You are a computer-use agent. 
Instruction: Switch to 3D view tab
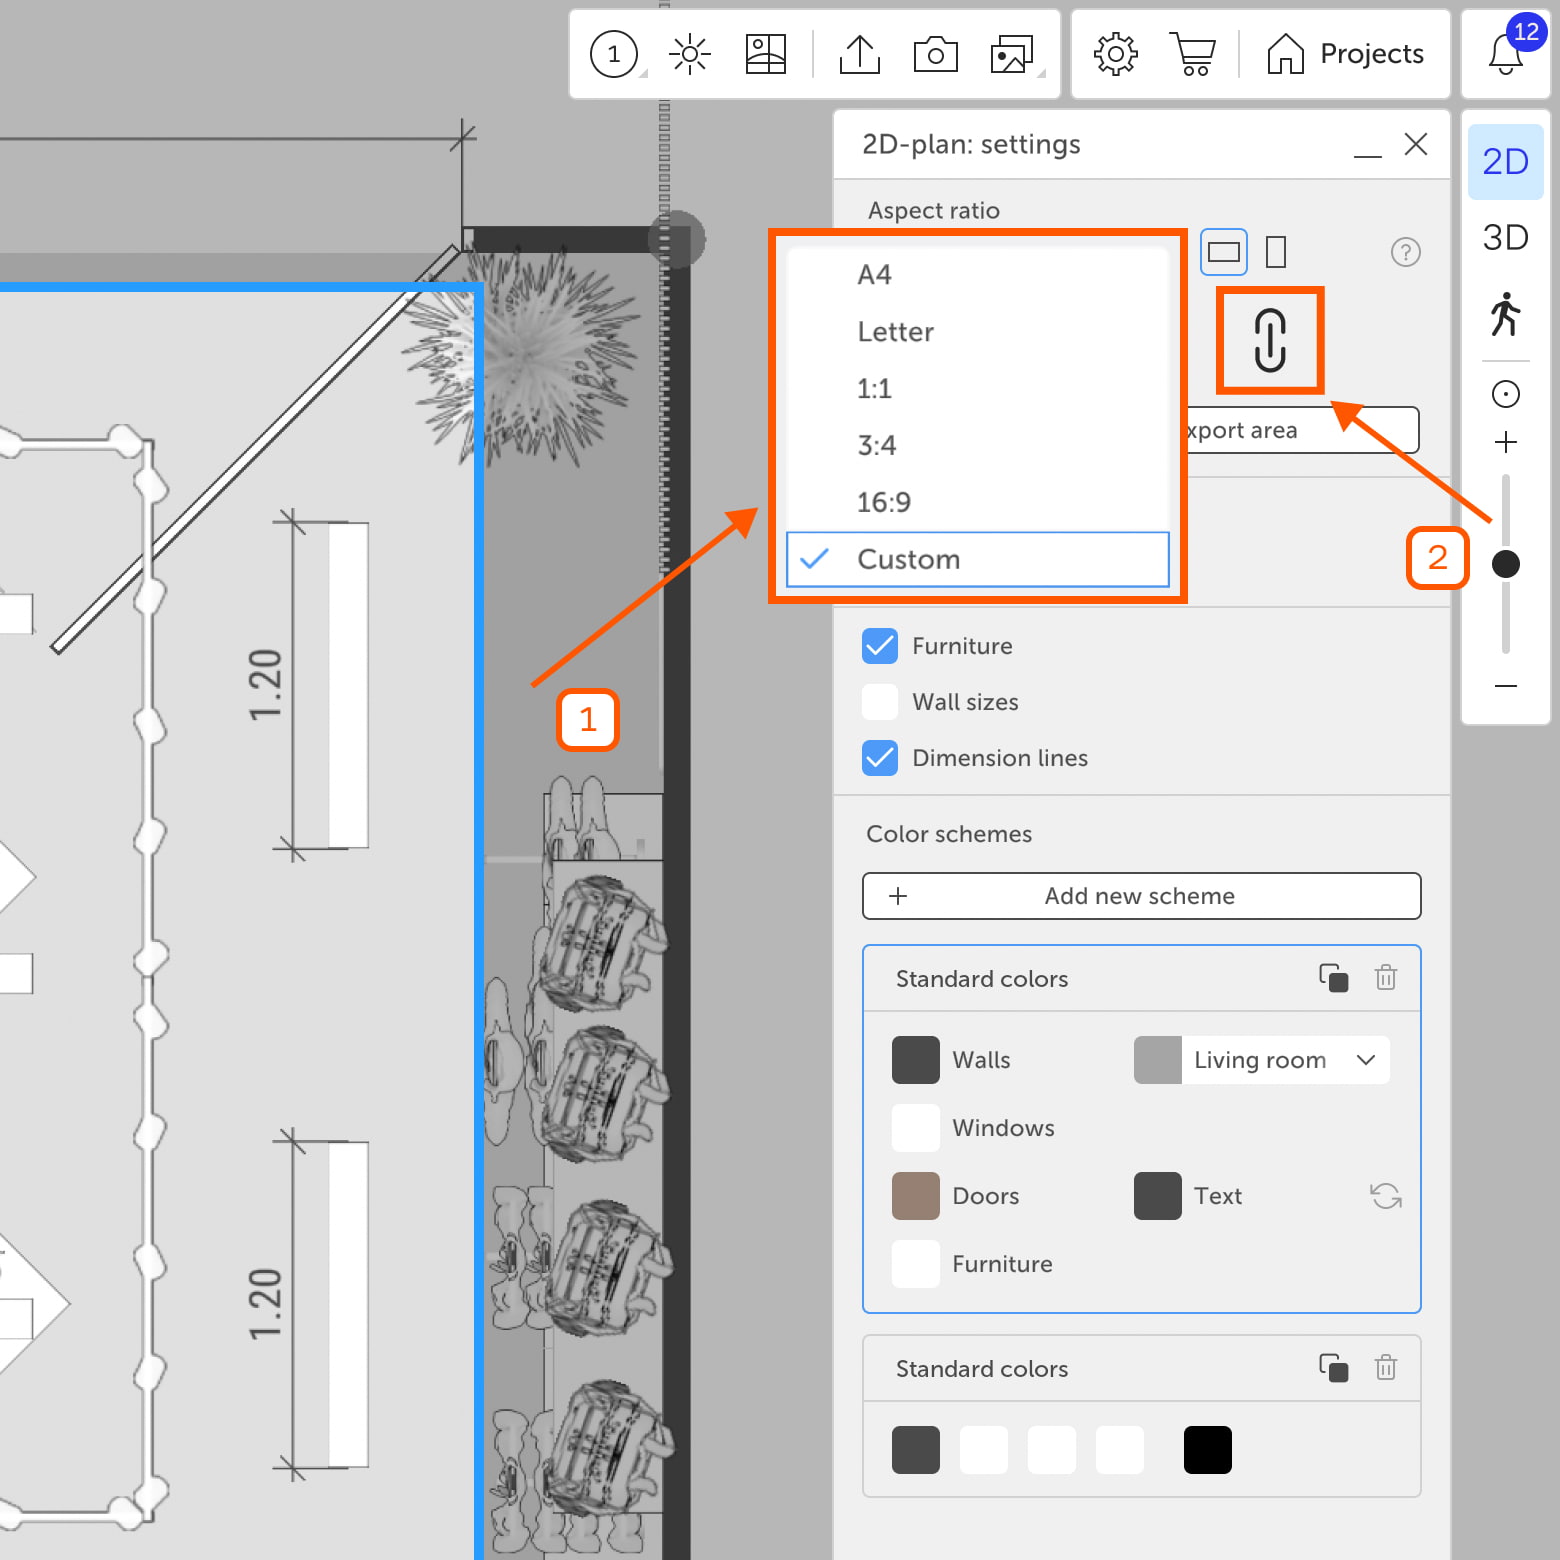(1506, 238)
